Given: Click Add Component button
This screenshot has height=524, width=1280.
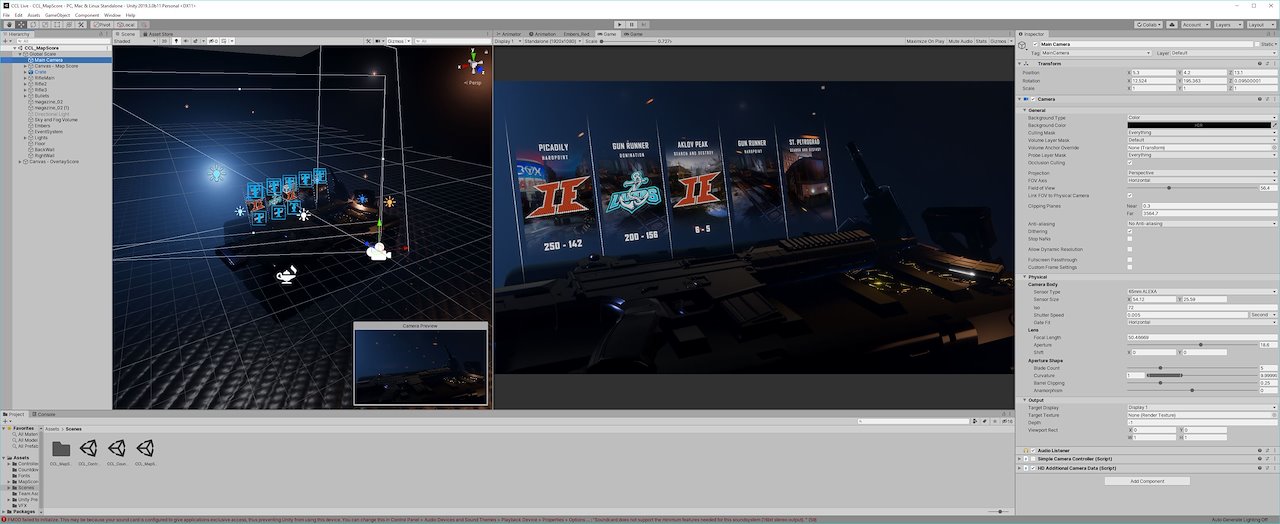Looking at the screenshot, I should pyautogui.click(x=1147, y=481).
